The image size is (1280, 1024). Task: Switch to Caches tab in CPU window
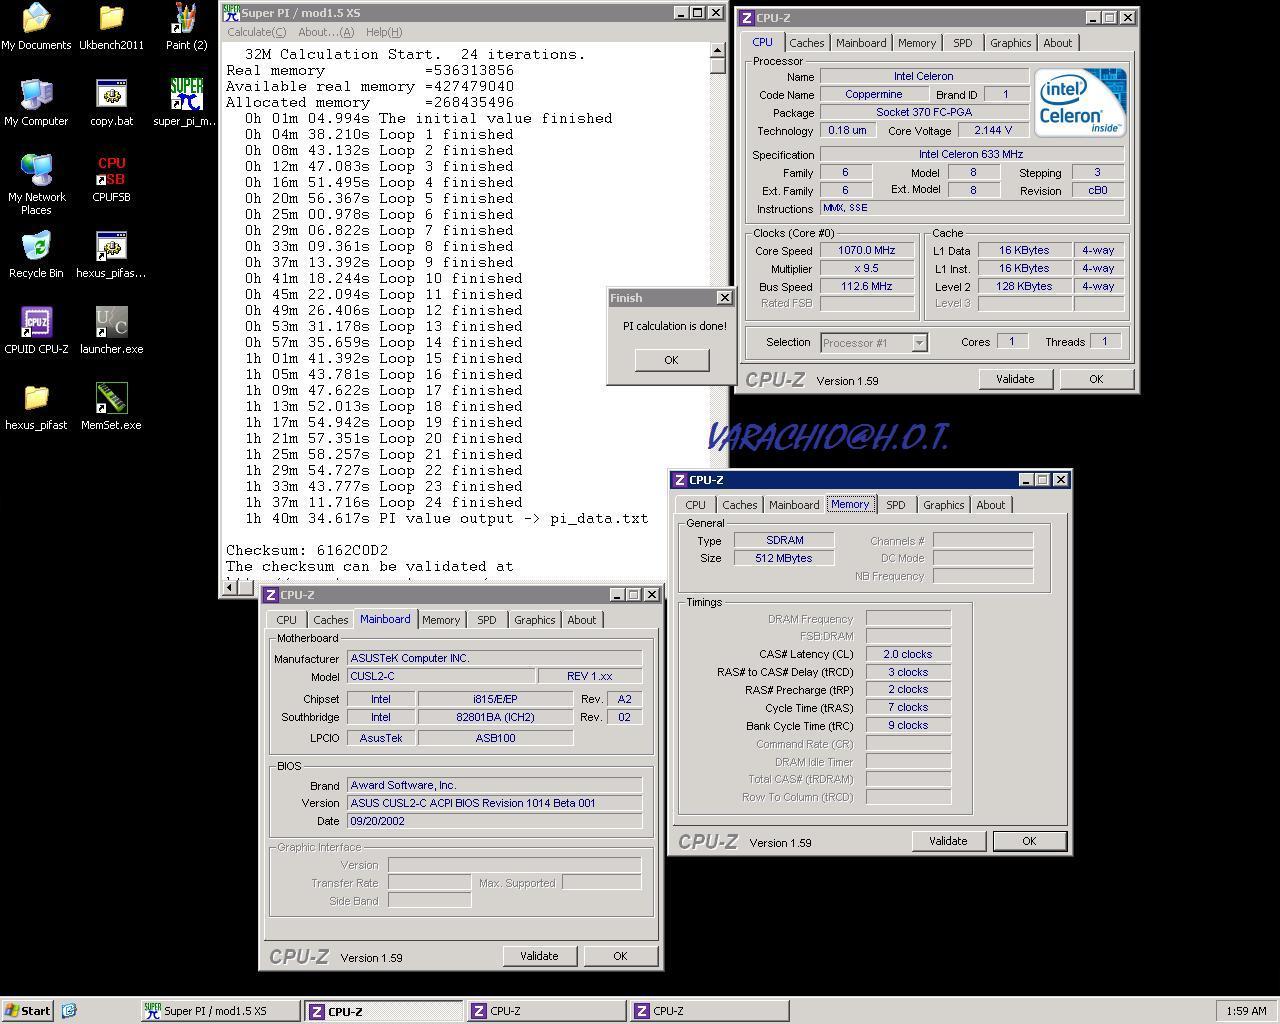807,43
